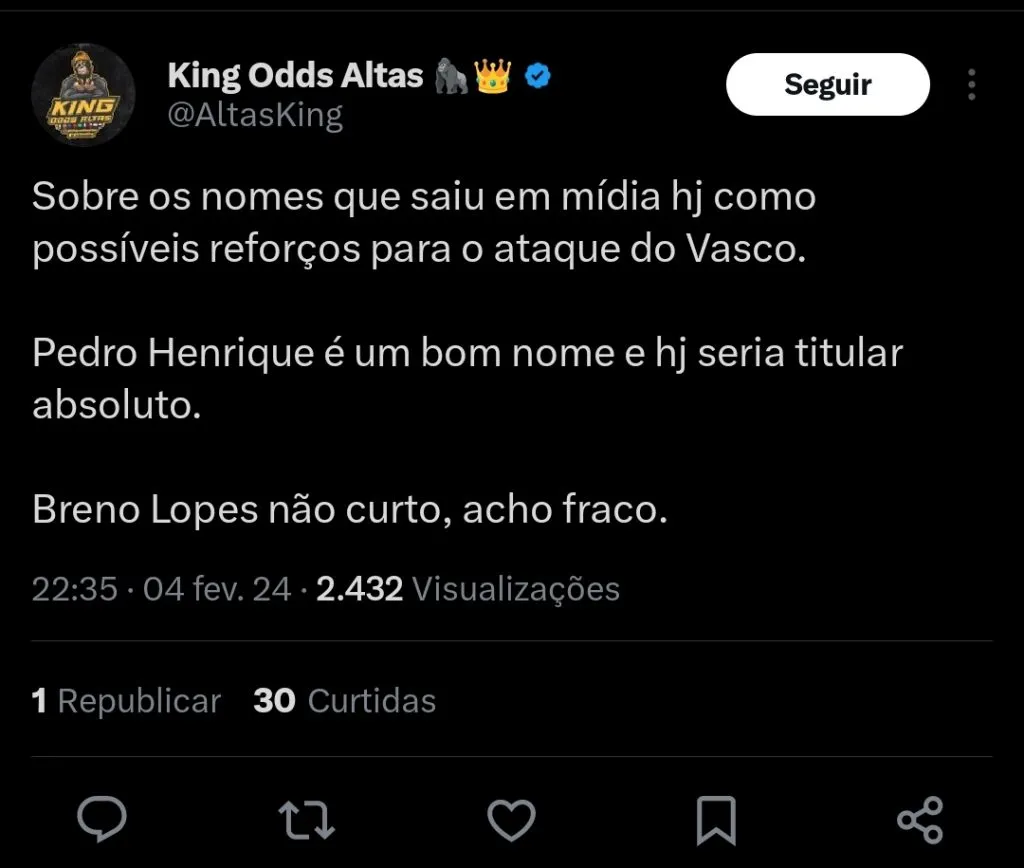Open the @AltasKing handle link
Image resolution: width=1024 pixels, height=868 pixels.
point(255,116)
